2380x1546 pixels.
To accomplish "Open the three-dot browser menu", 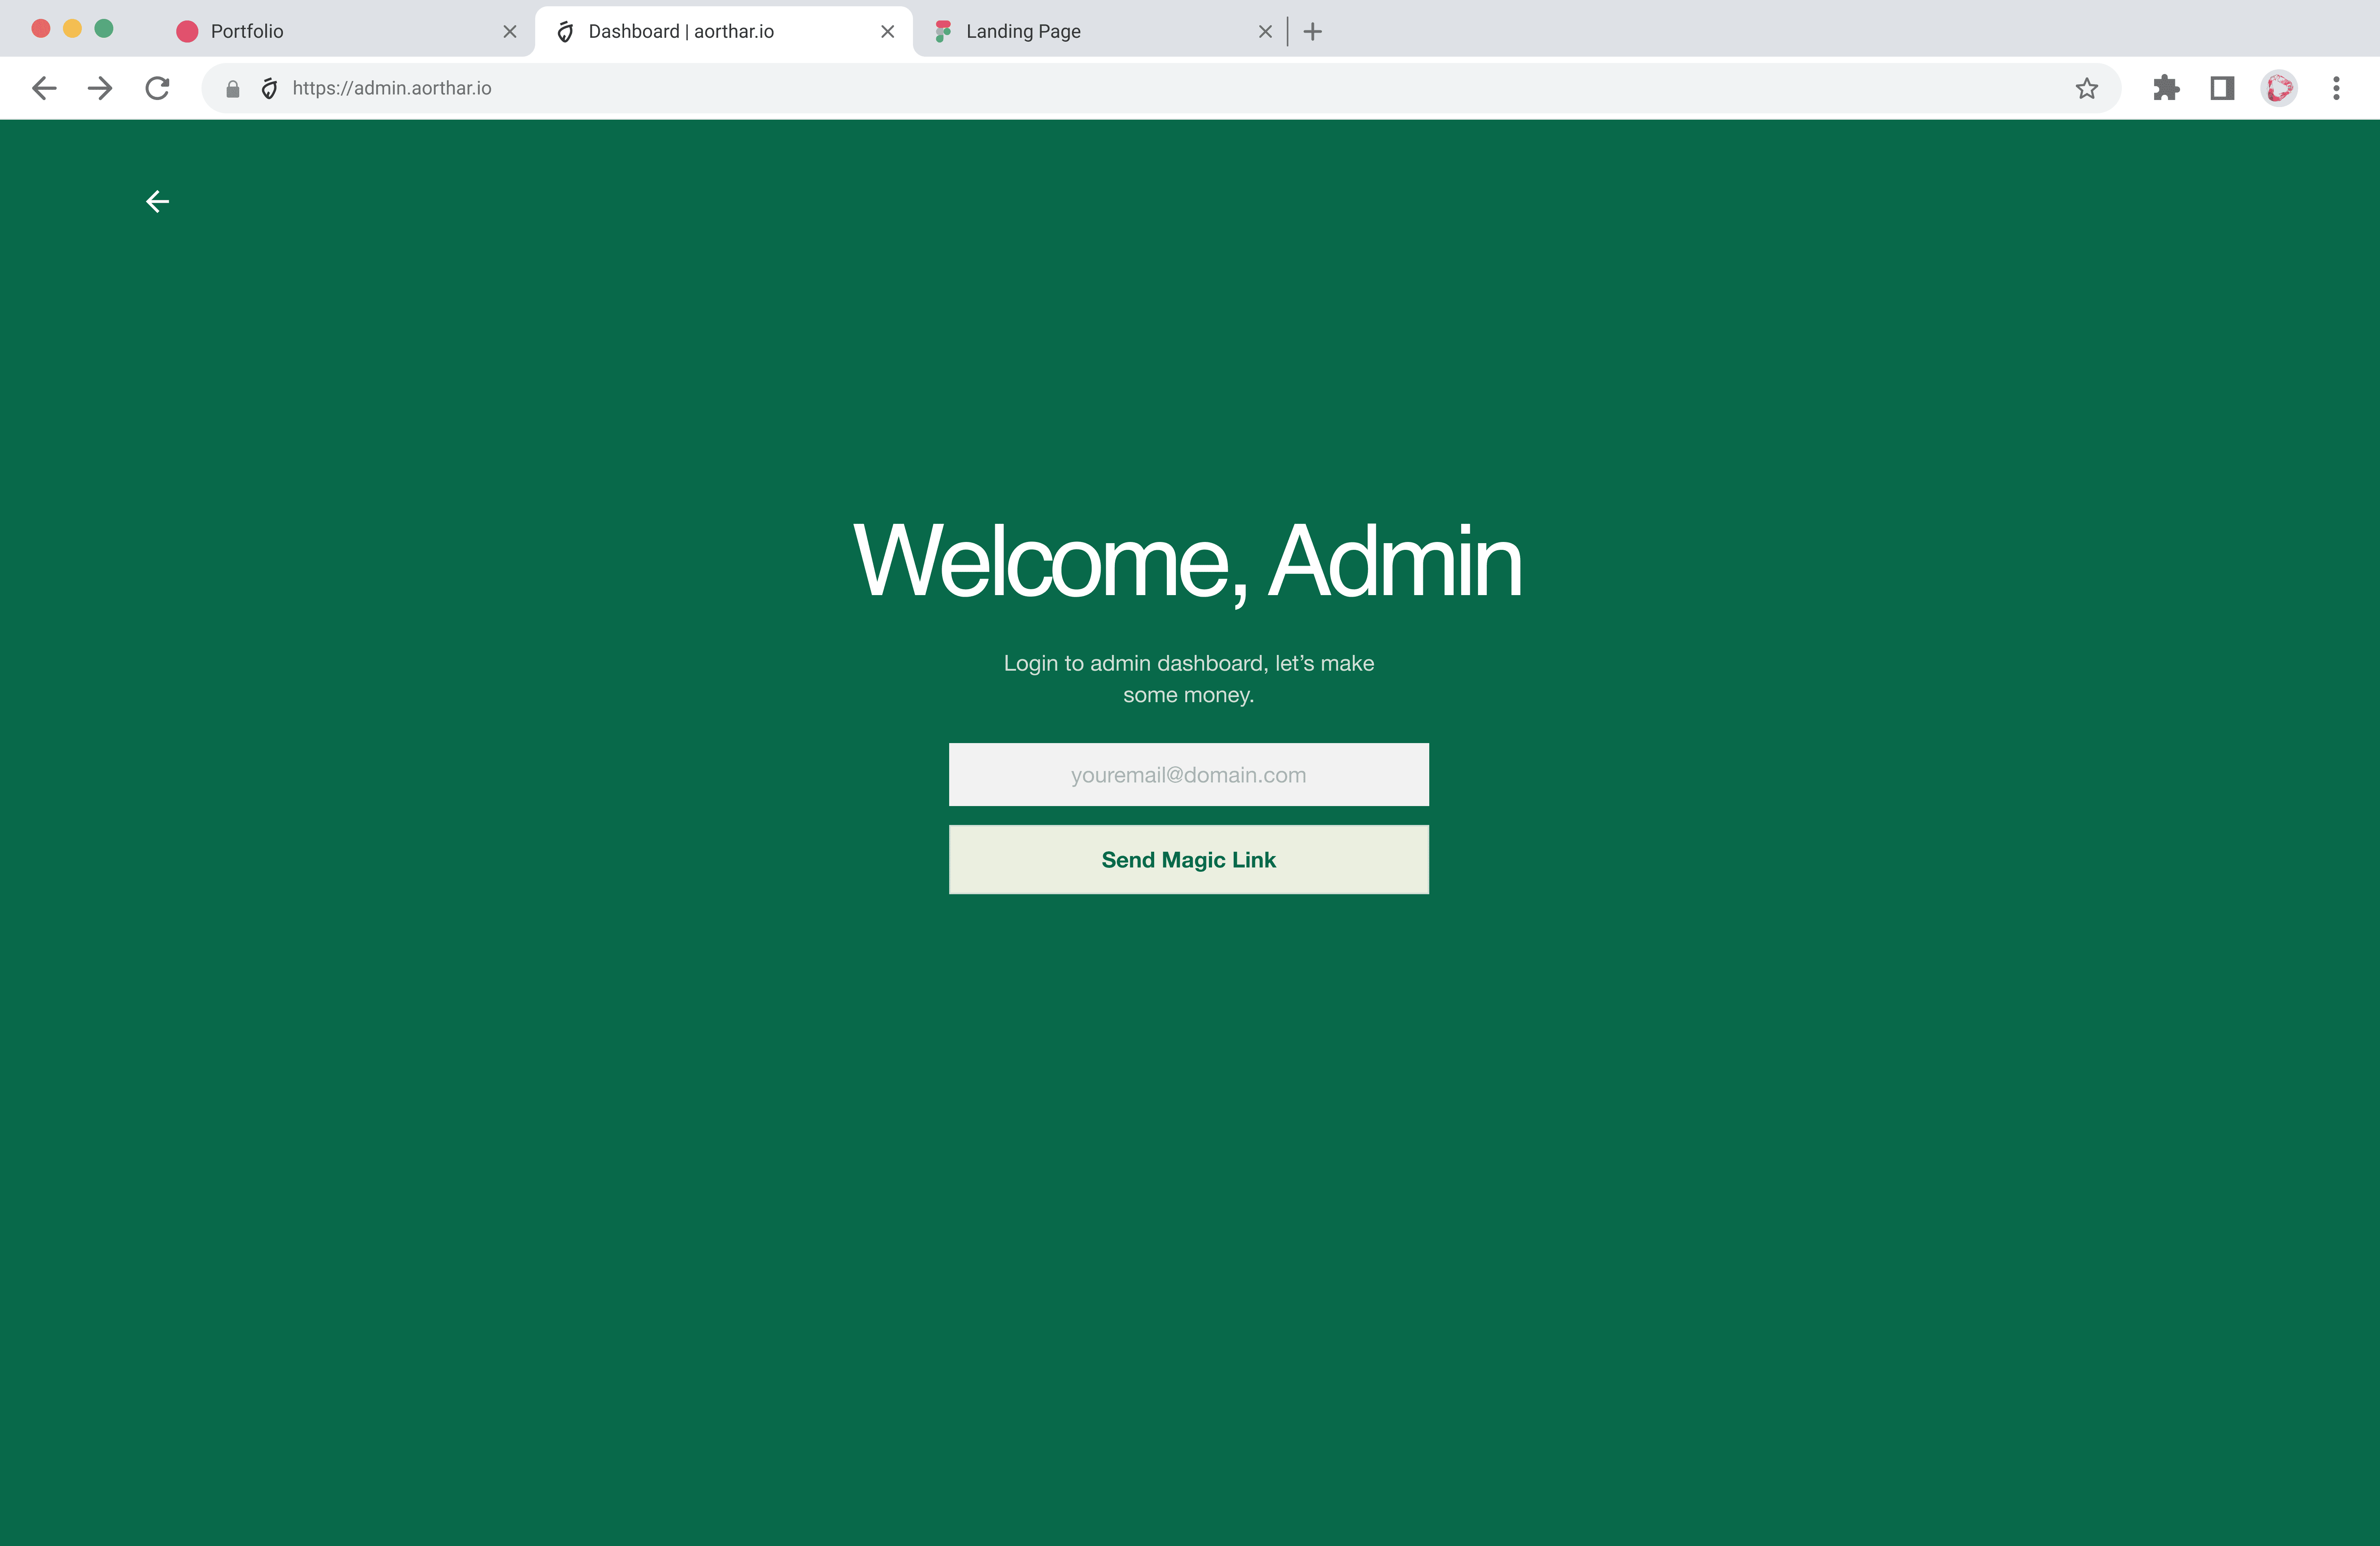I will (x=2336, y=88).
